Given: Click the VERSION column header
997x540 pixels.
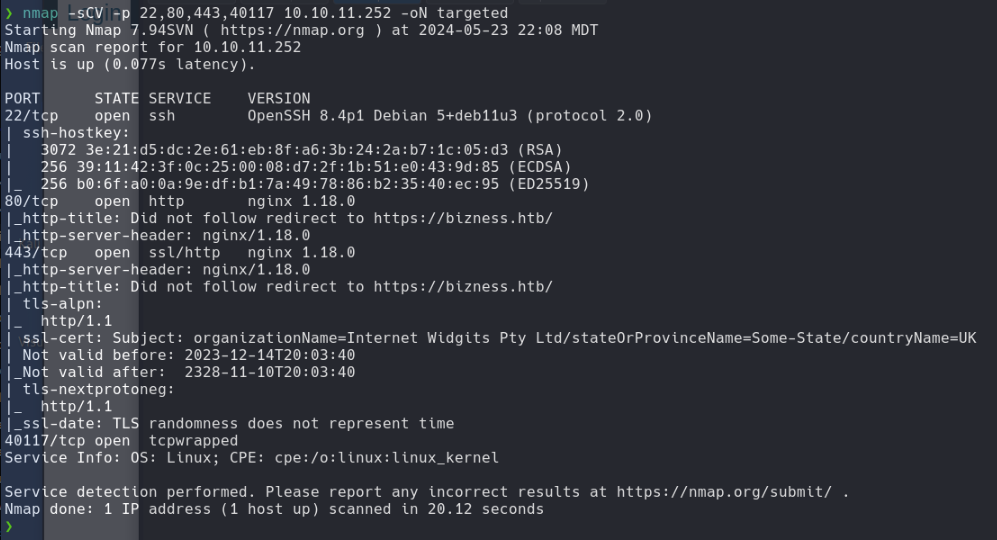Looking at the screenshot, I should (279, 99).
